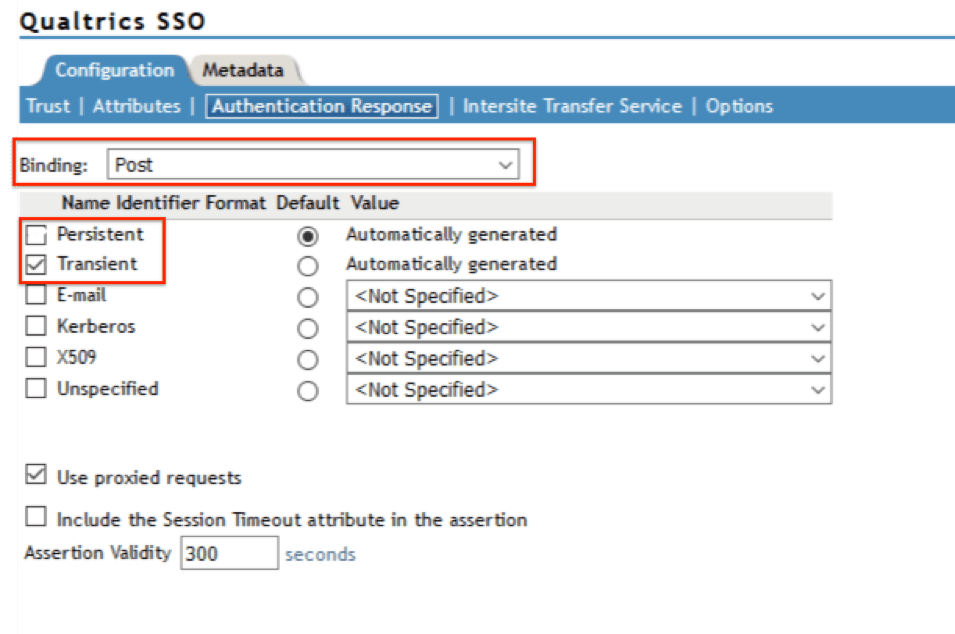Expand the Unspecified value dropdown
Image resolution: width=955 pixels, height=634 pixels.
tap(816, 389)
